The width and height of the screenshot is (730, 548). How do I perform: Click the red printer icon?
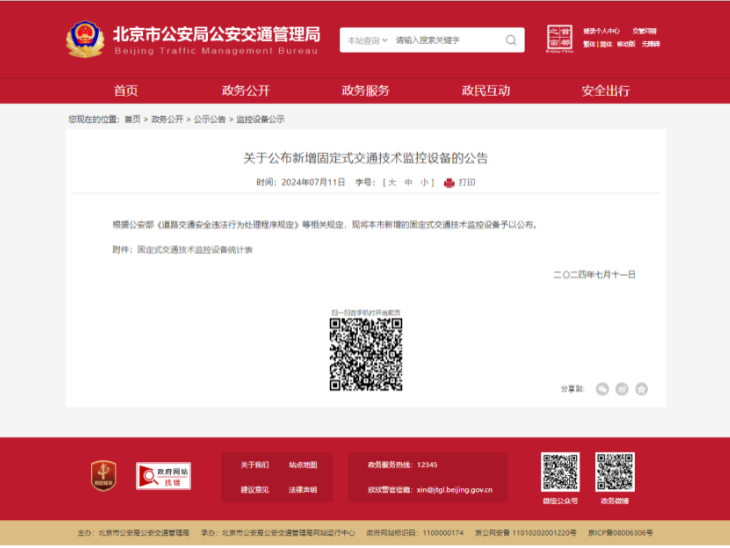click(449, 183)
